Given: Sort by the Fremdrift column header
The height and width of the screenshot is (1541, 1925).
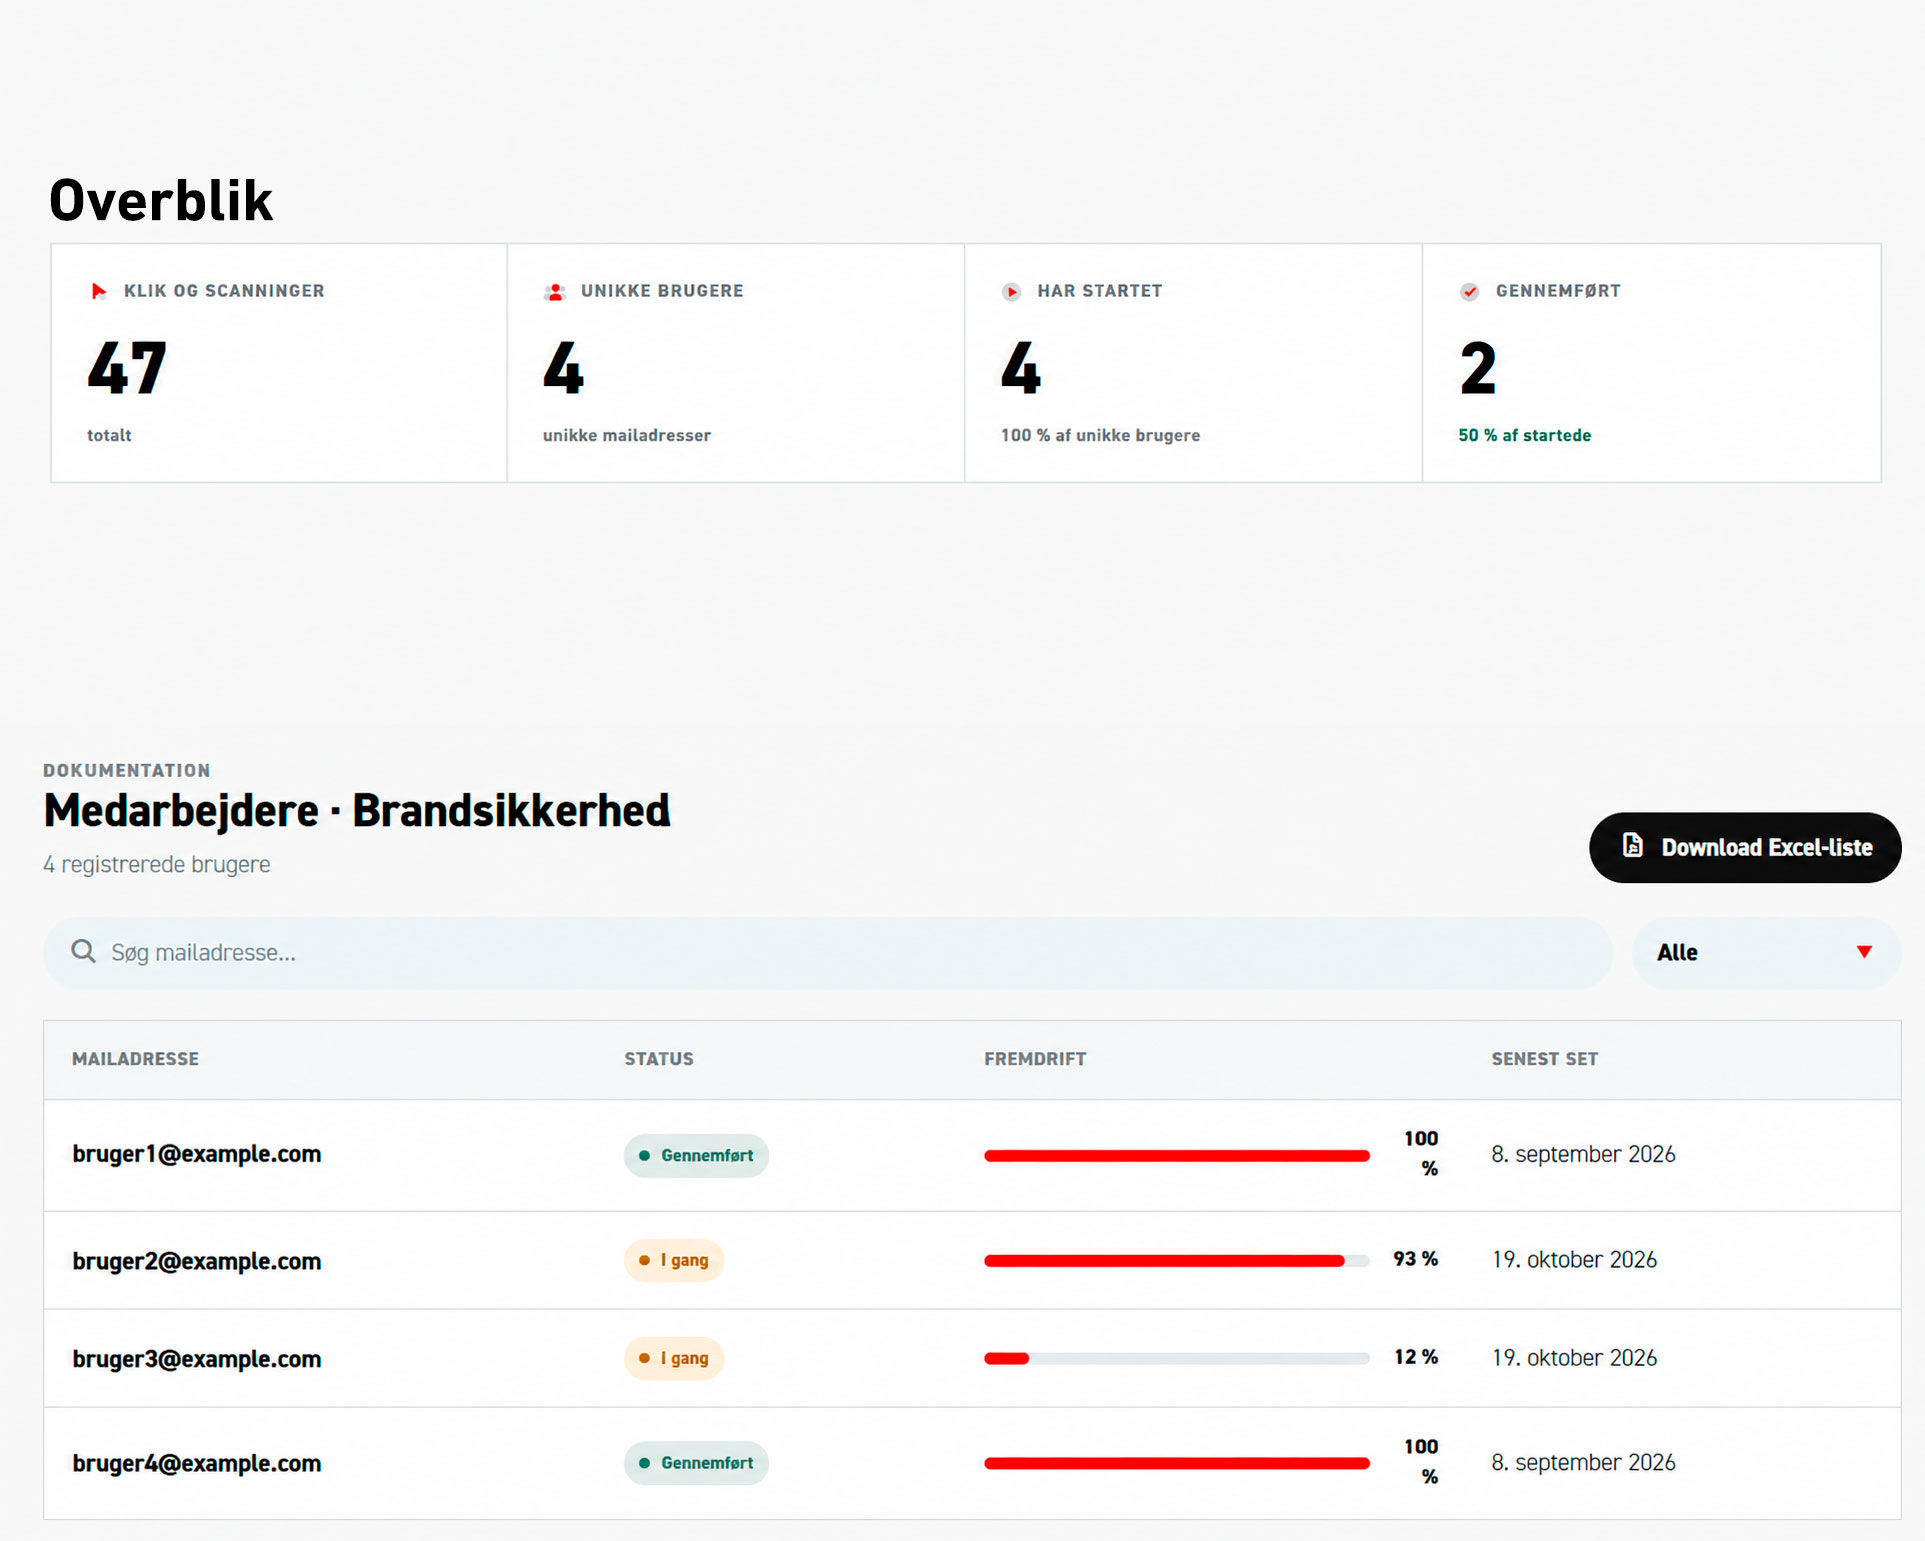Looking at the screenshot, I should pyautogui.click(x=1035, y=1059).
